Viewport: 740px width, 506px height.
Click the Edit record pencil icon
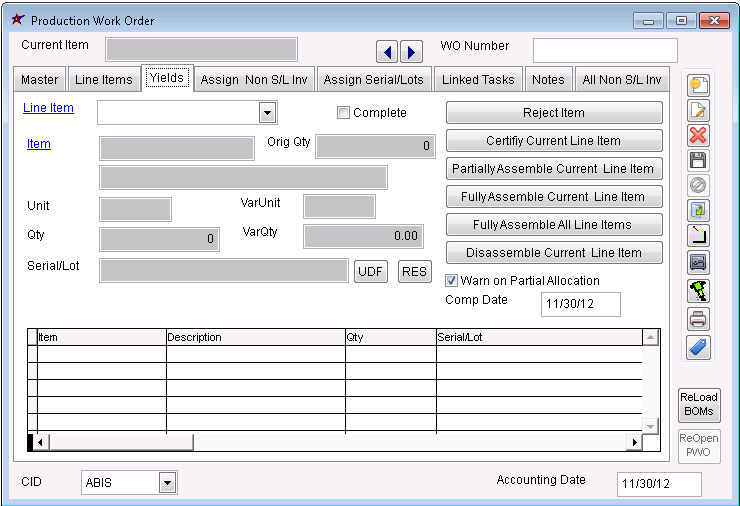click(x=699, y=111)
